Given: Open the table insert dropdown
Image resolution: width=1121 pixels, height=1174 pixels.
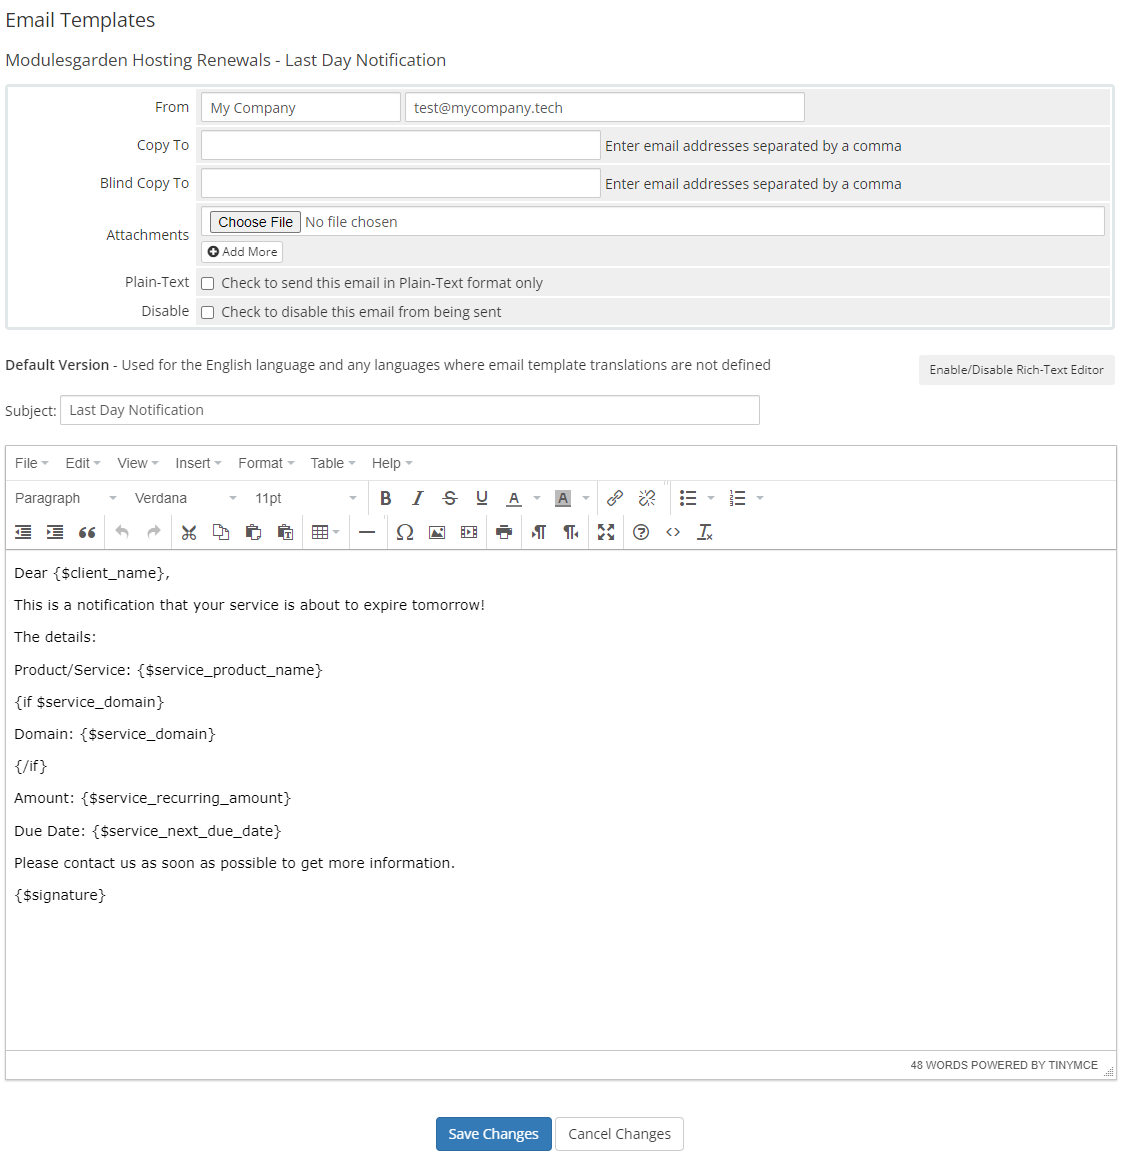Looking at the screenshot, I should [326, 532].
